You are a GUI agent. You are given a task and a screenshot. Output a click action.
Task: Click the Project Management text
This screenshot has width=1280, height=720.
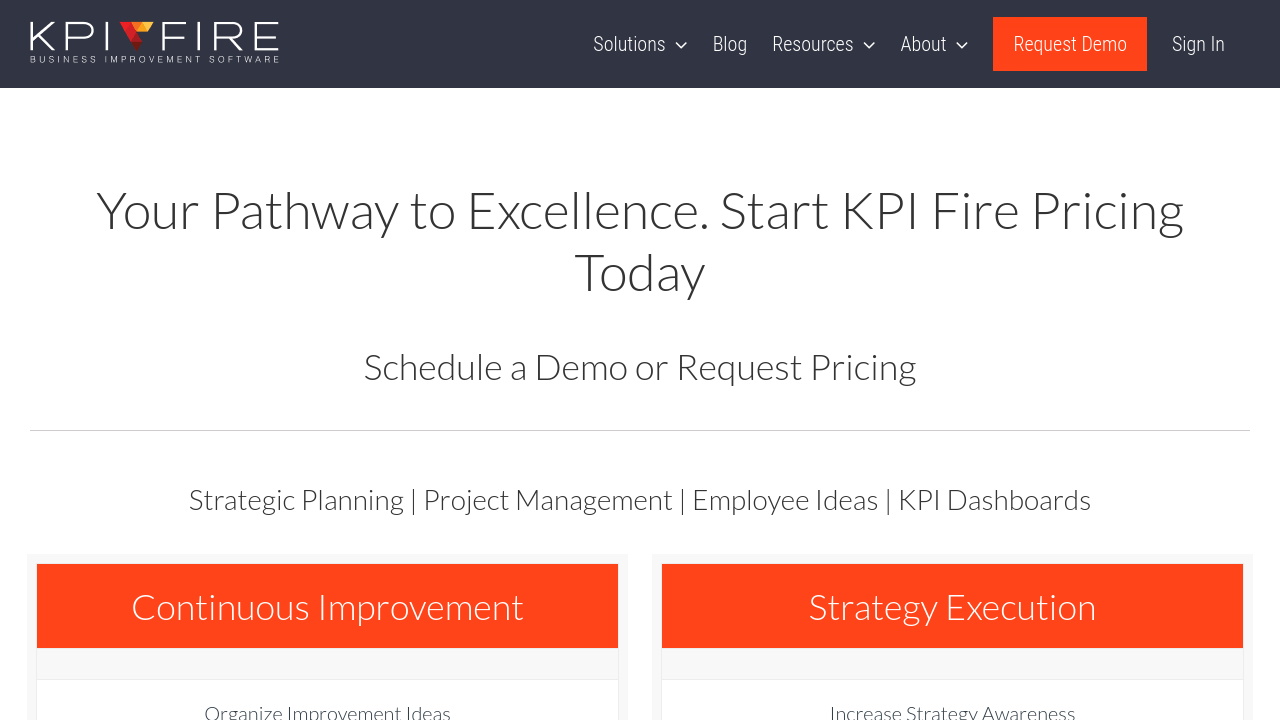point(548,500)
